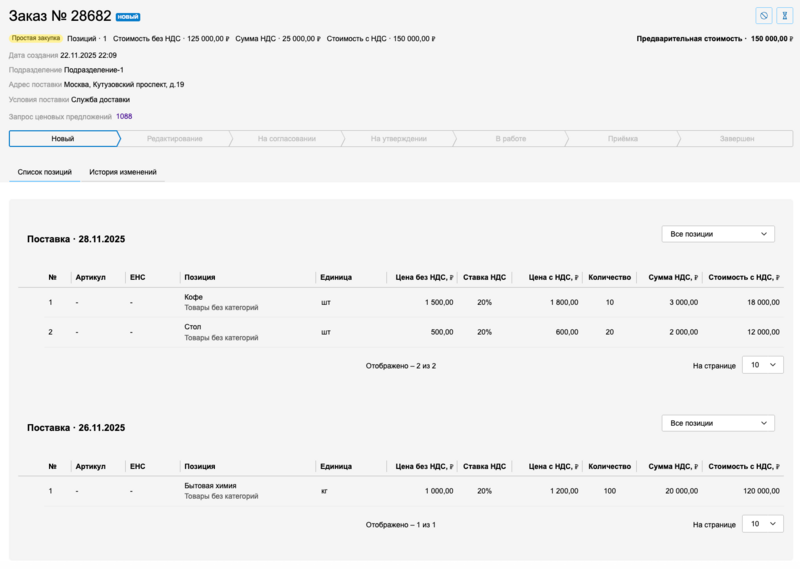
Task: Click the cancel order icon button
Action: (x=763, y=16)
